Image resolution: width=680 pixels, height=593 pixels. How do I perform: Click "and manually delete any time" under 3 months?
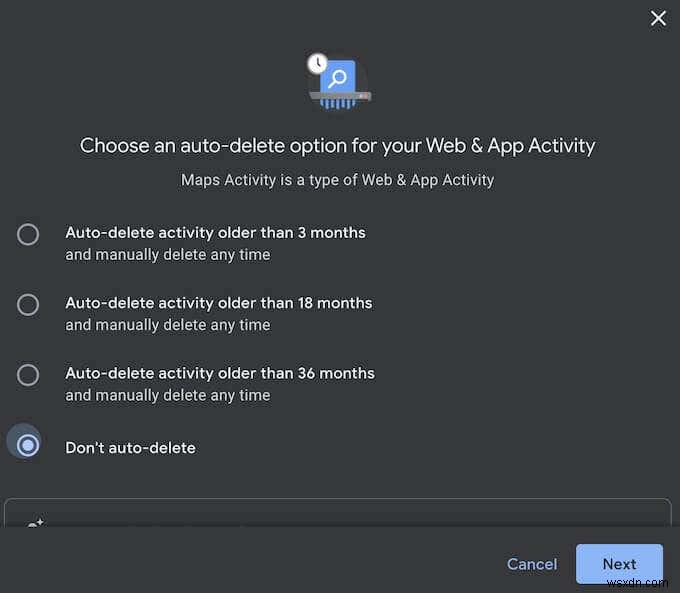pyautogui.click(x=167, y=254)
